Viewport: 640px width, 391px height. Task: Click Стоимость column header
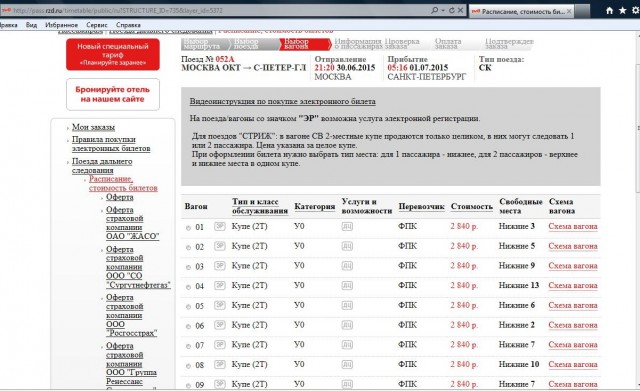pyautogui.click(x=472, y=207)
